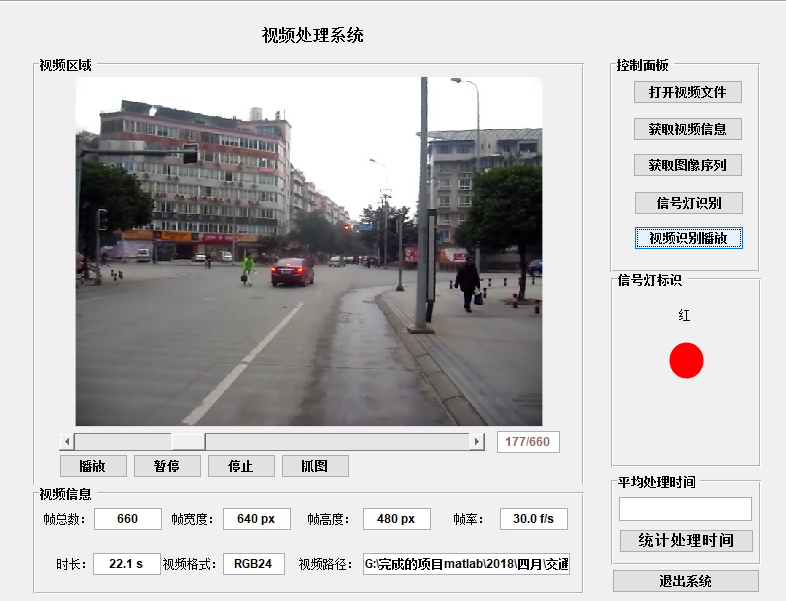The height and width of the screenshot is (601, 786).
Task: Click the 红 signal label text
Action: click(684, 315)
